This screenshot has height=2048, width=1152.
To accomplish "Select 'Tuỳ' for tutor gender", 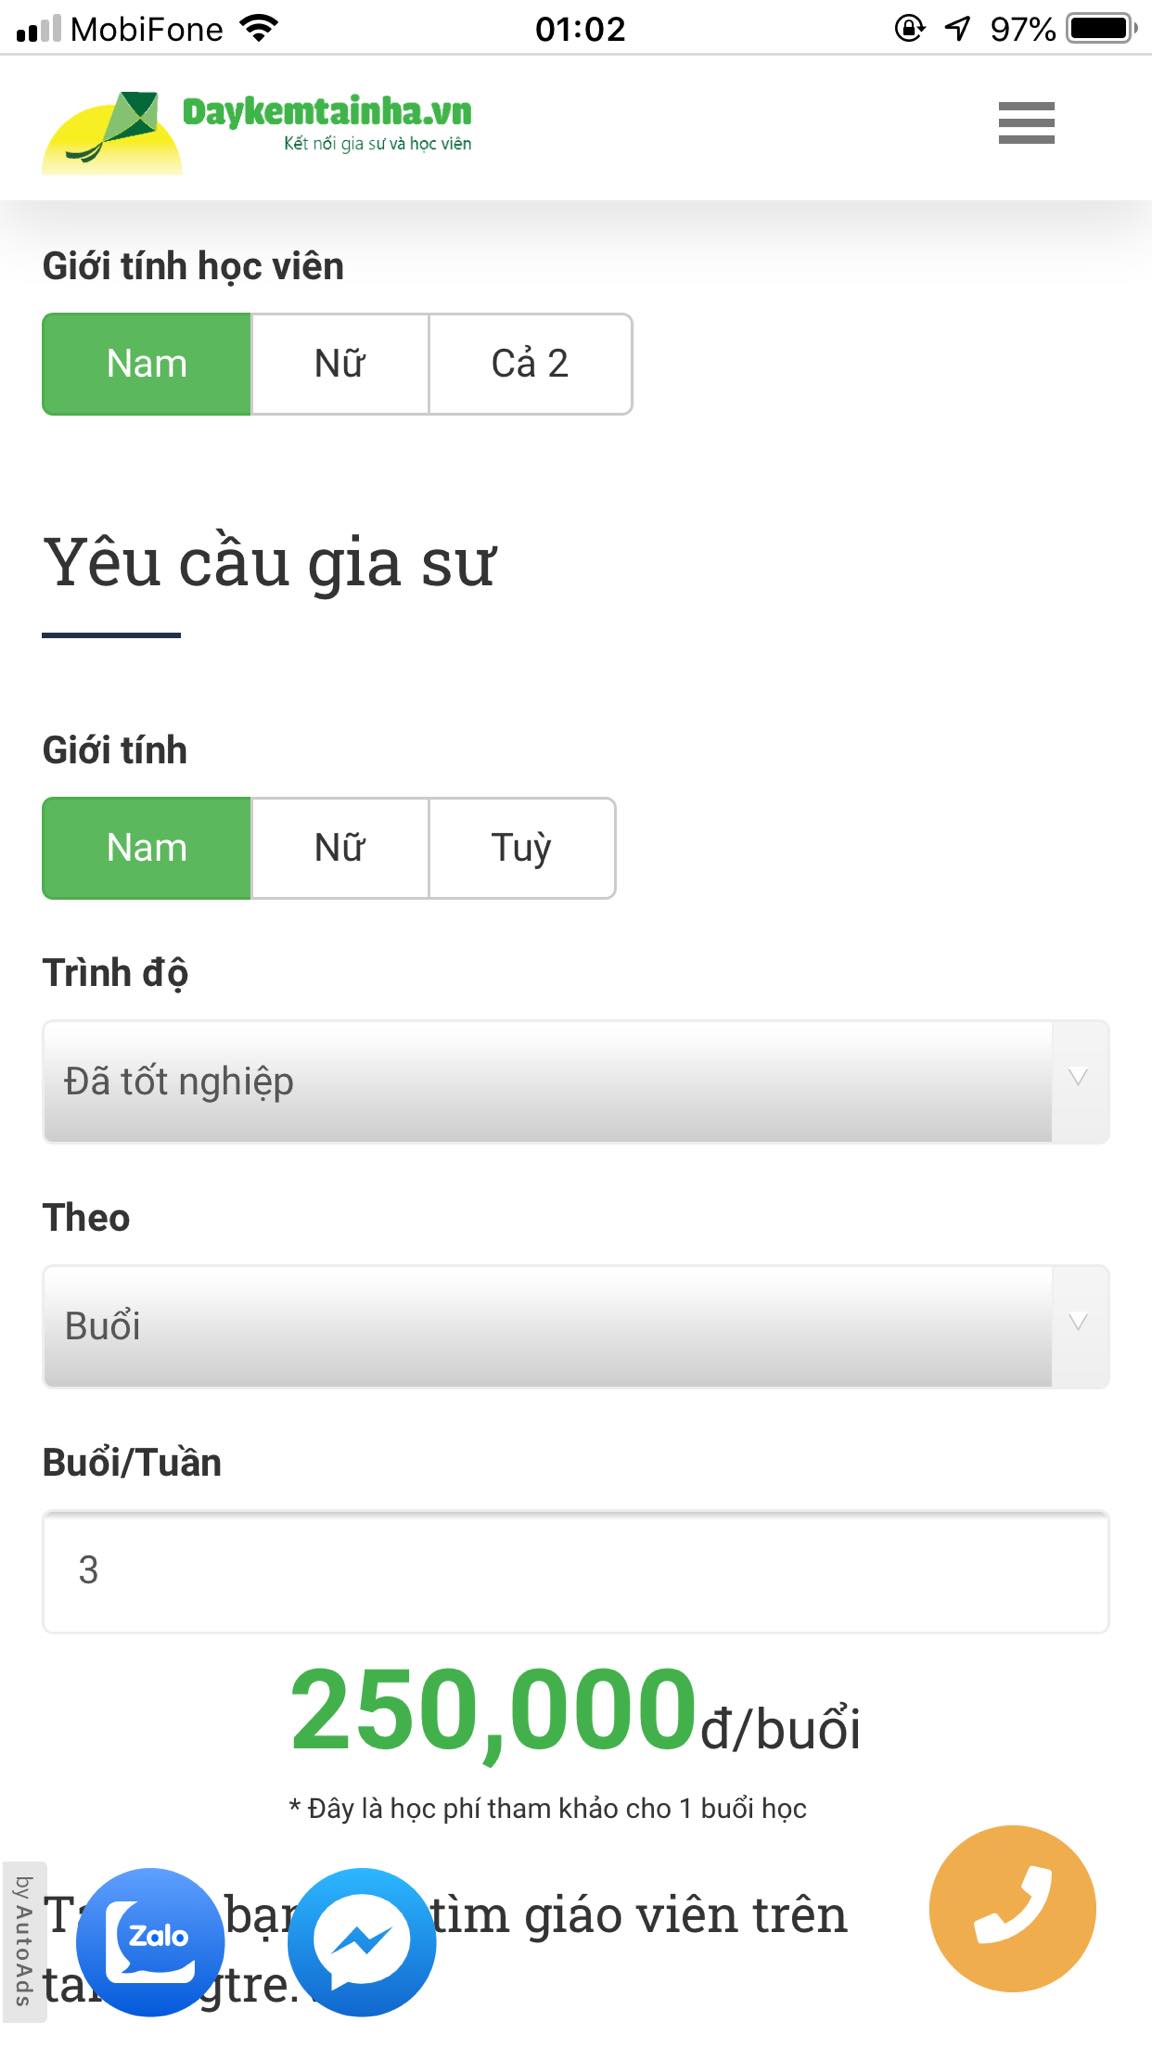I will (x=521, y=848).
